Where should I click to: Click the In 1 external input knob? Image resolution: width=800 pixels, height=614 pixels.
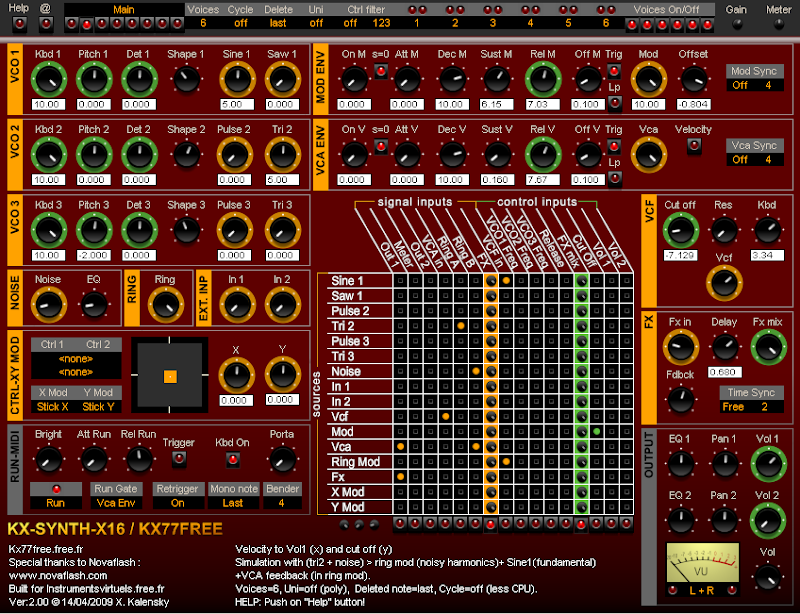(x=237, y=305)
